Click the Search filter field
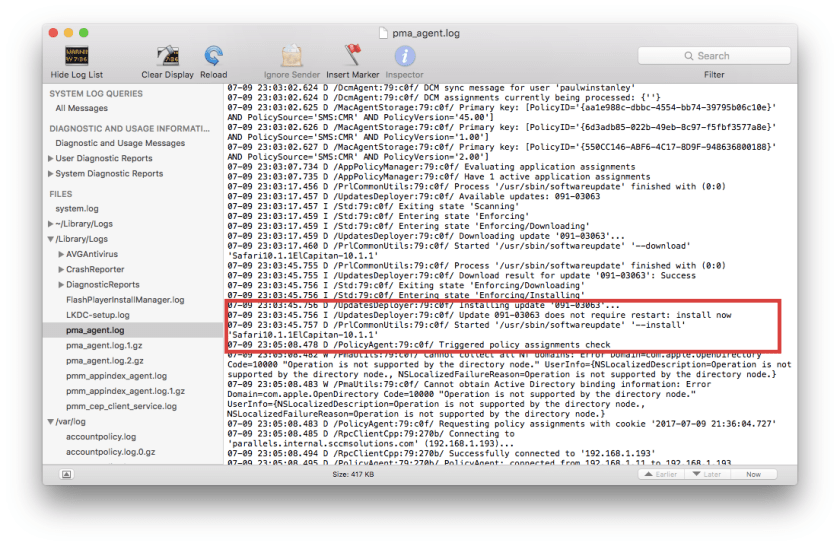The image size is (840, 546). tap(713, 56)
